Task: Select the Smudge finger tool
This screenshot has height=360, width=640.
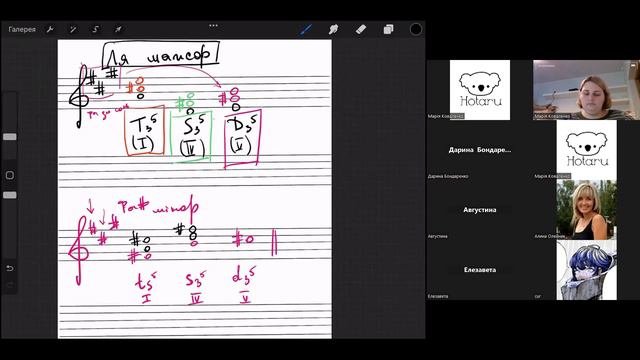Action: (x=333, y=29)
